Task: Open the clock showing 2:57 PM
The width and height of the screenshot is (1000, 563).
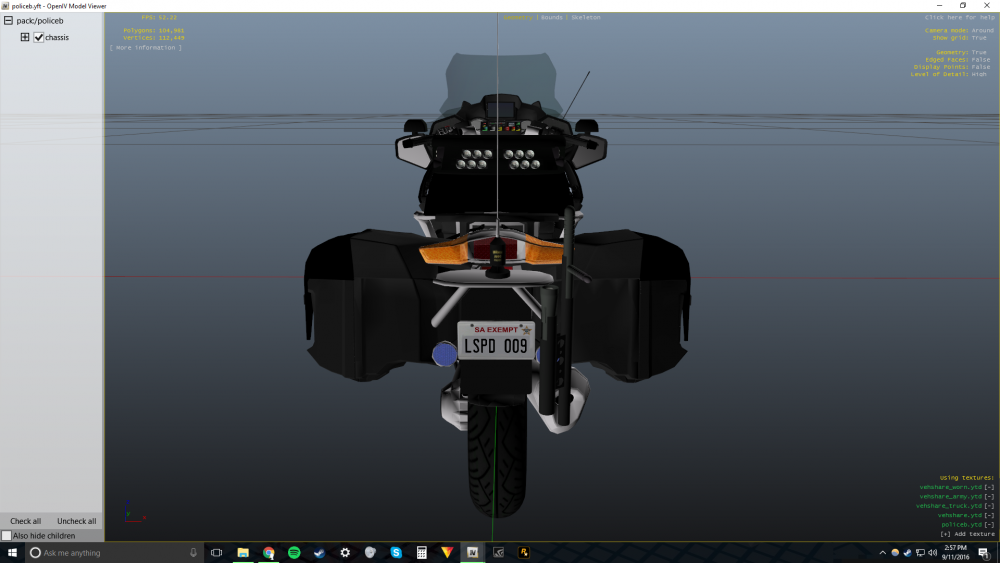Action: pyautogui.click(x=955, y=553)
